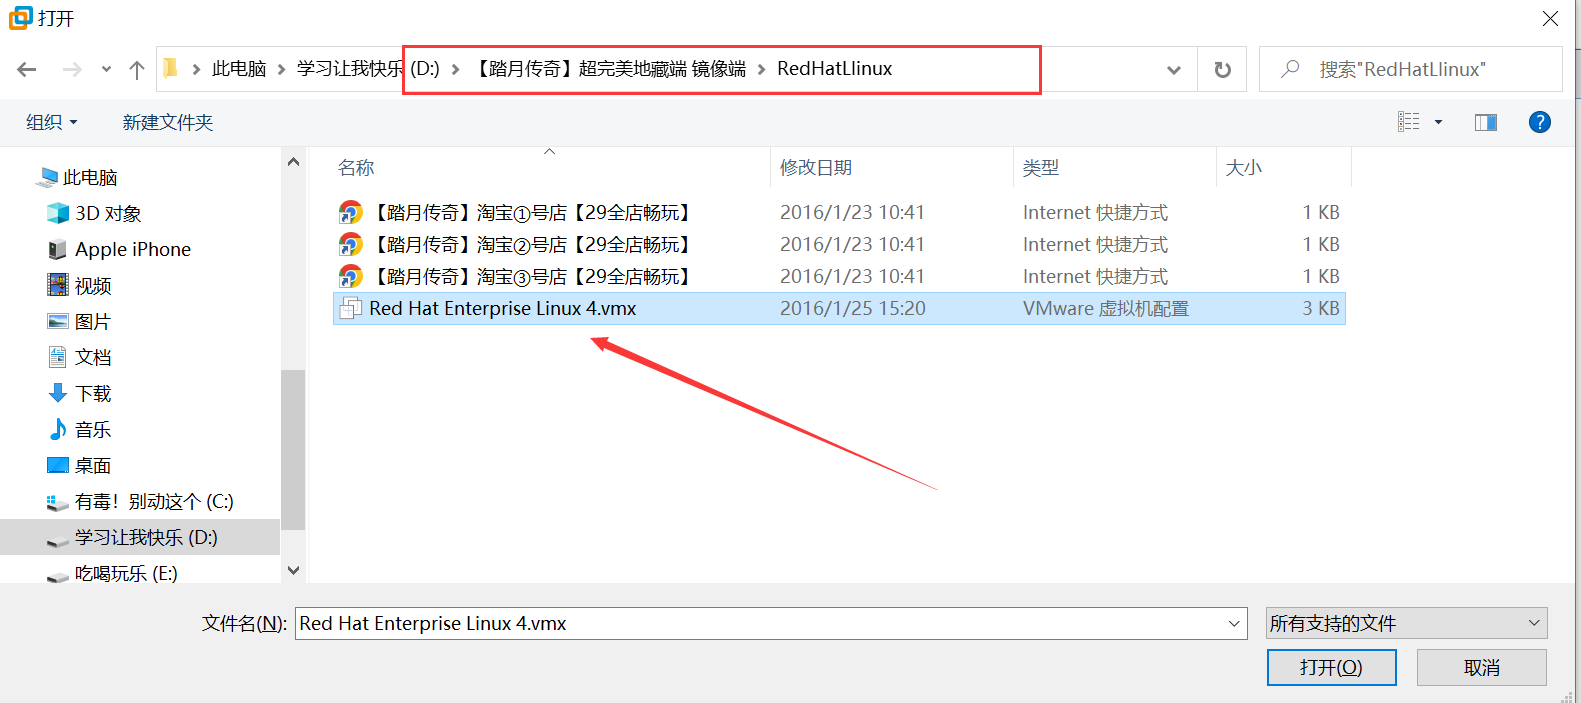
Task: Click the vmx file icon
Action: pyautogui.click(x=350, y=308)
